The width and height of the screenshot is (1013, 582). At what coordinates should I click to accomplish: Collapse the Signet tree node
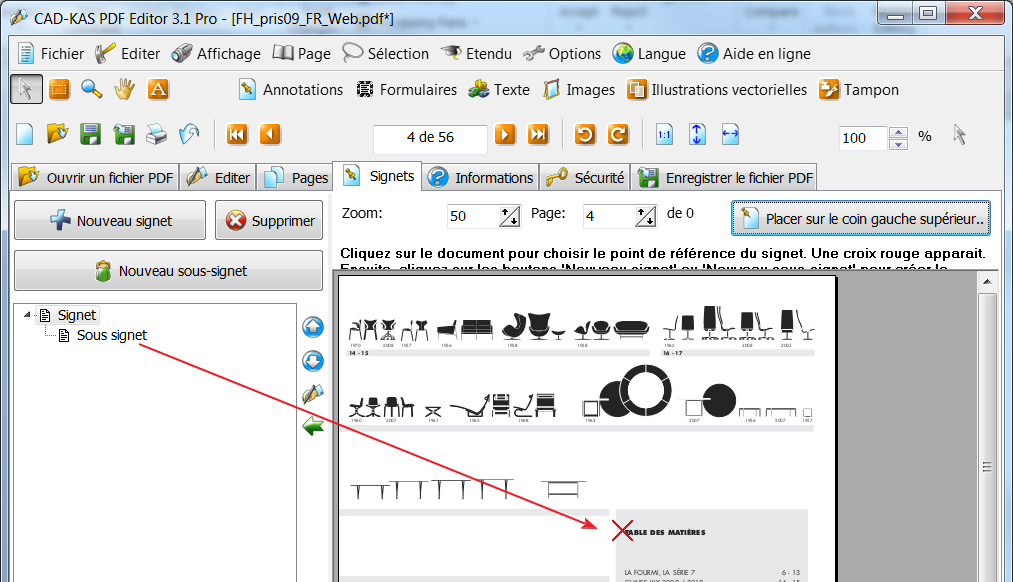click(x=26, y=315)
